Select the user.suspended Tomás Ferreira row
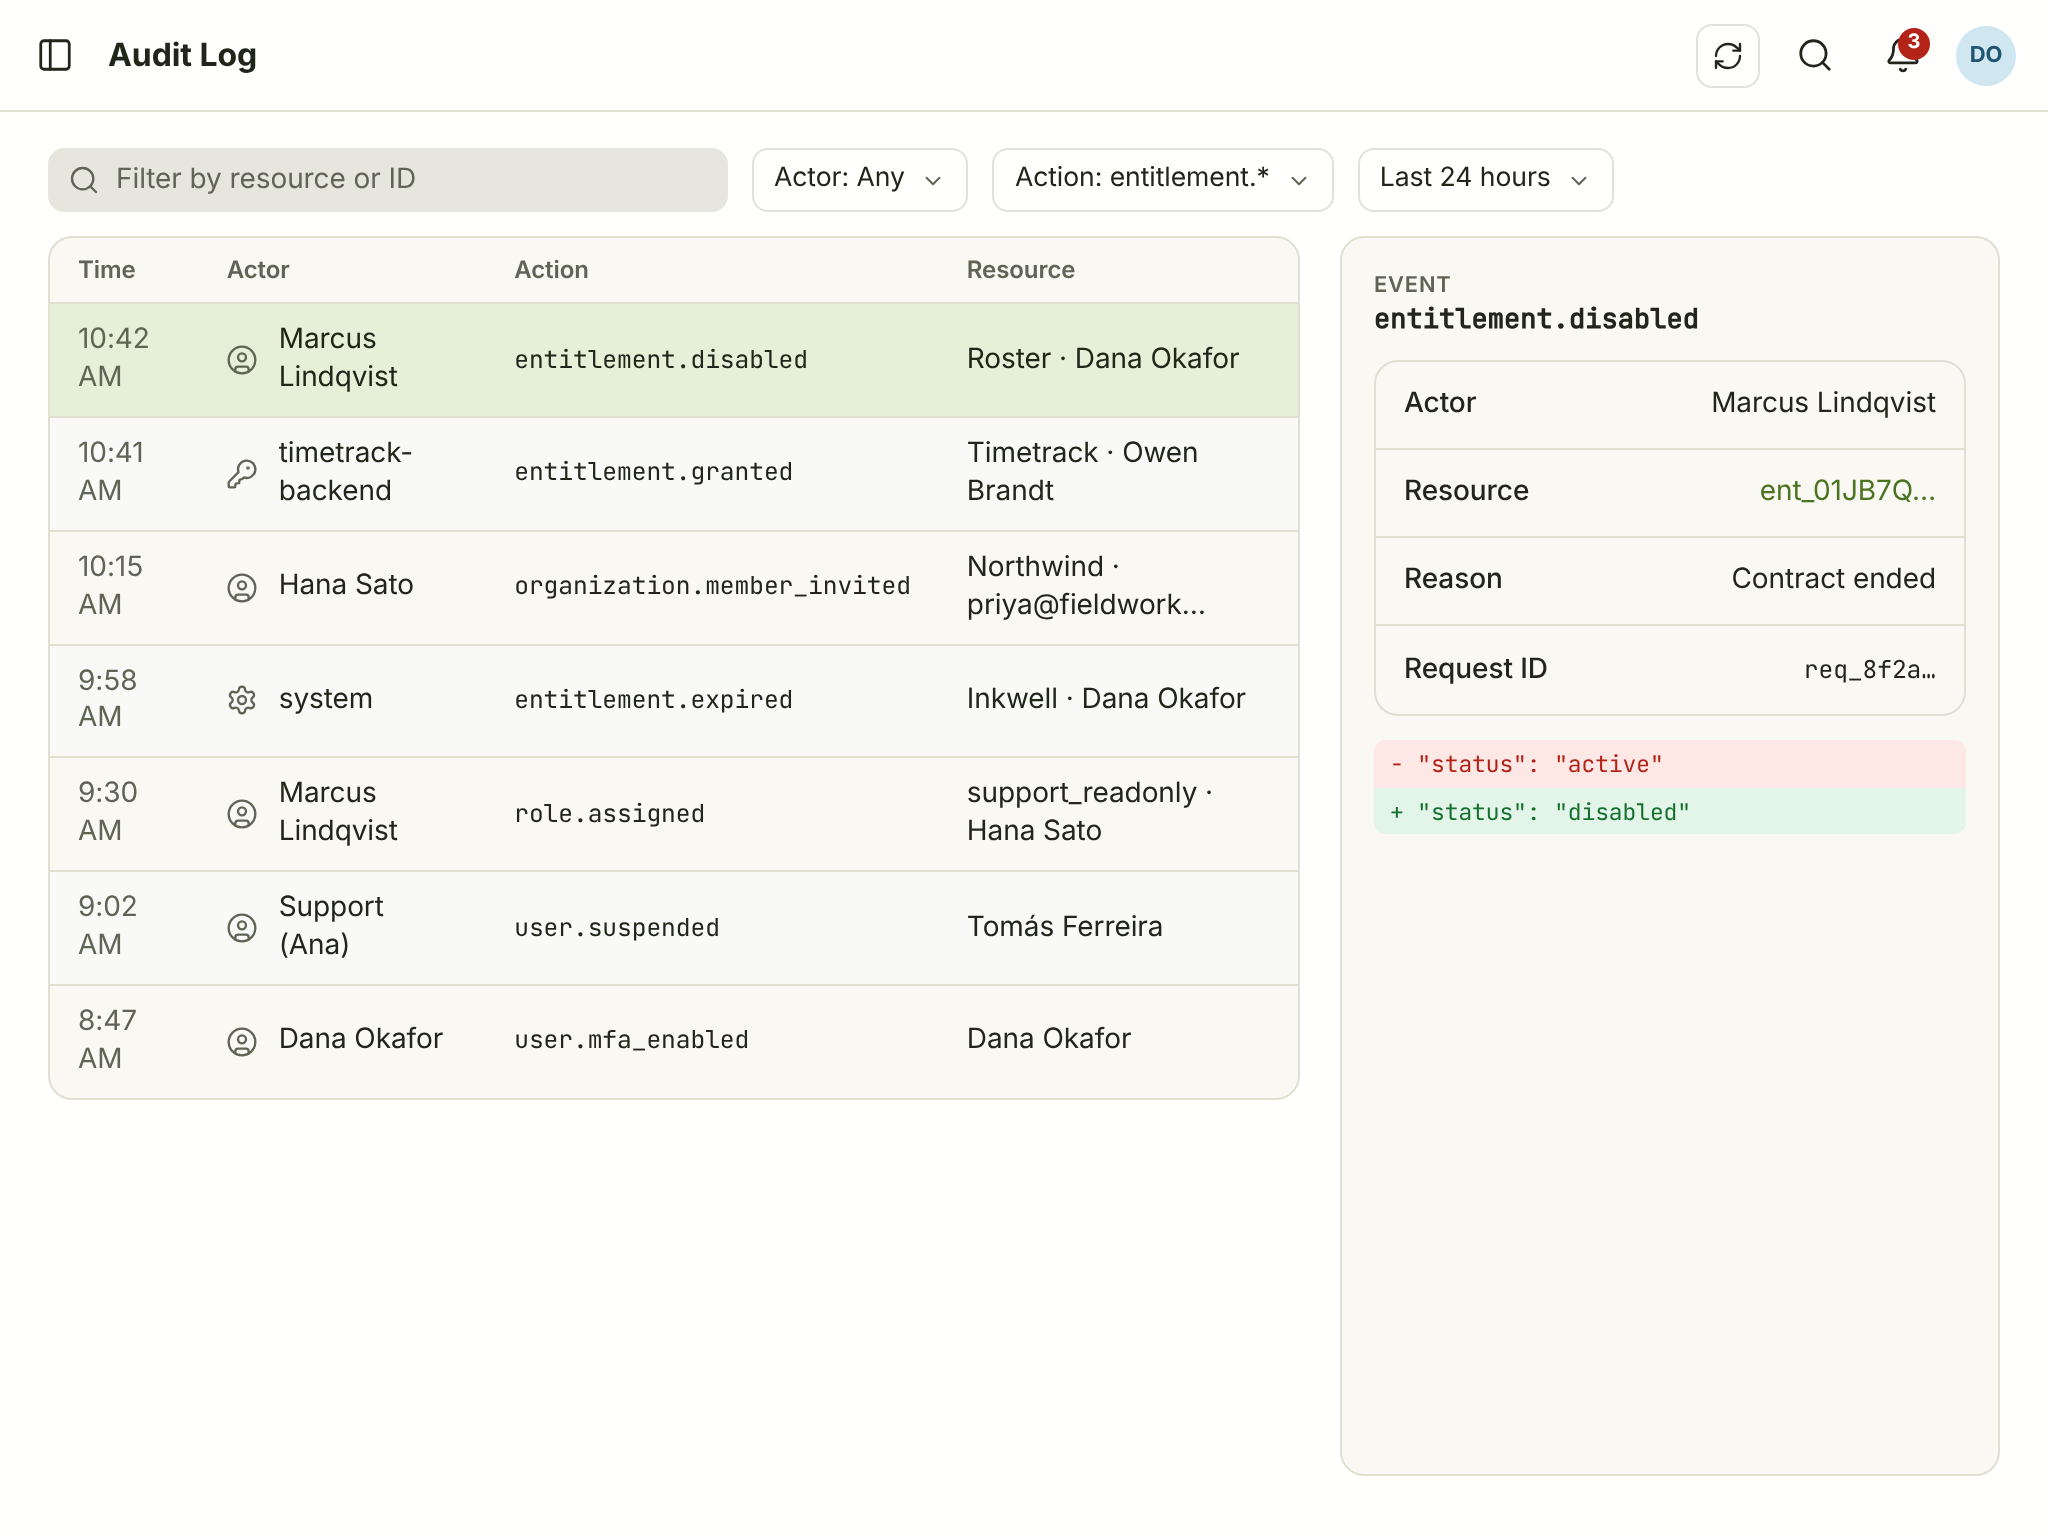The image size is (2048, 1536). click(x=674, y=928)
